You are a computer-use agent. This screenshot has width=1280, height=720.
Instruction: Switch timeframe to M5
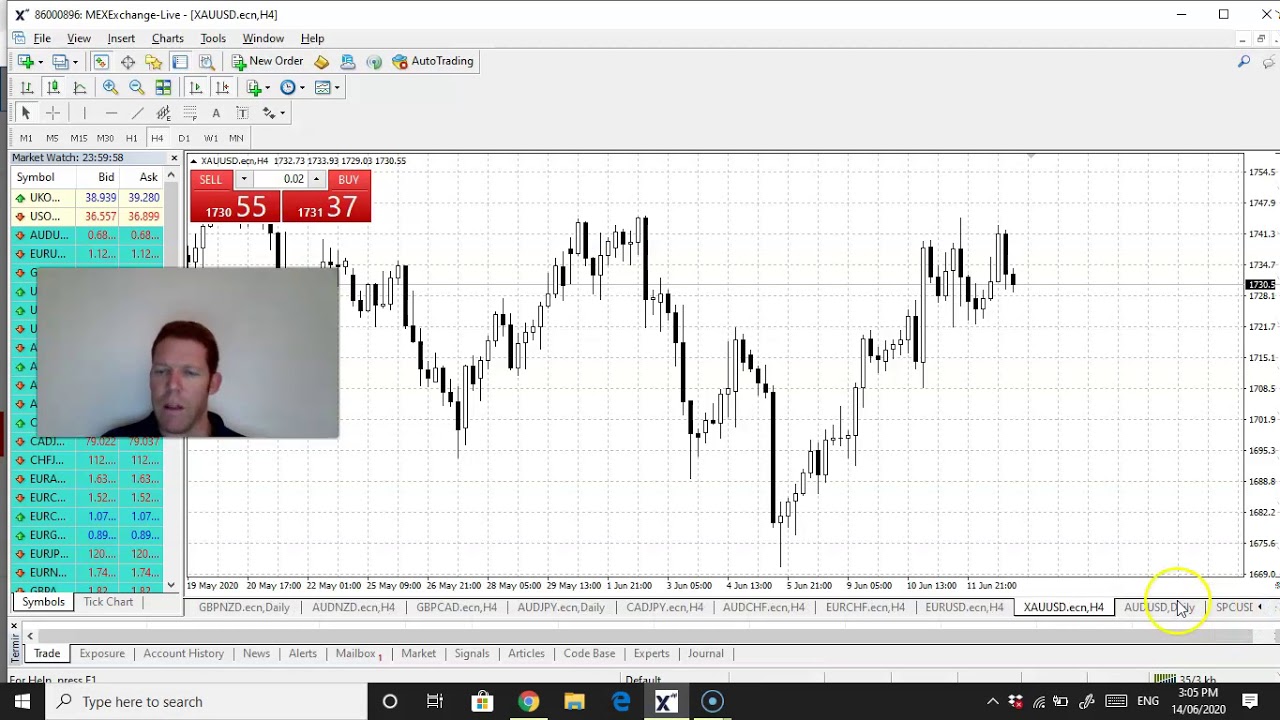click(52, 138)
